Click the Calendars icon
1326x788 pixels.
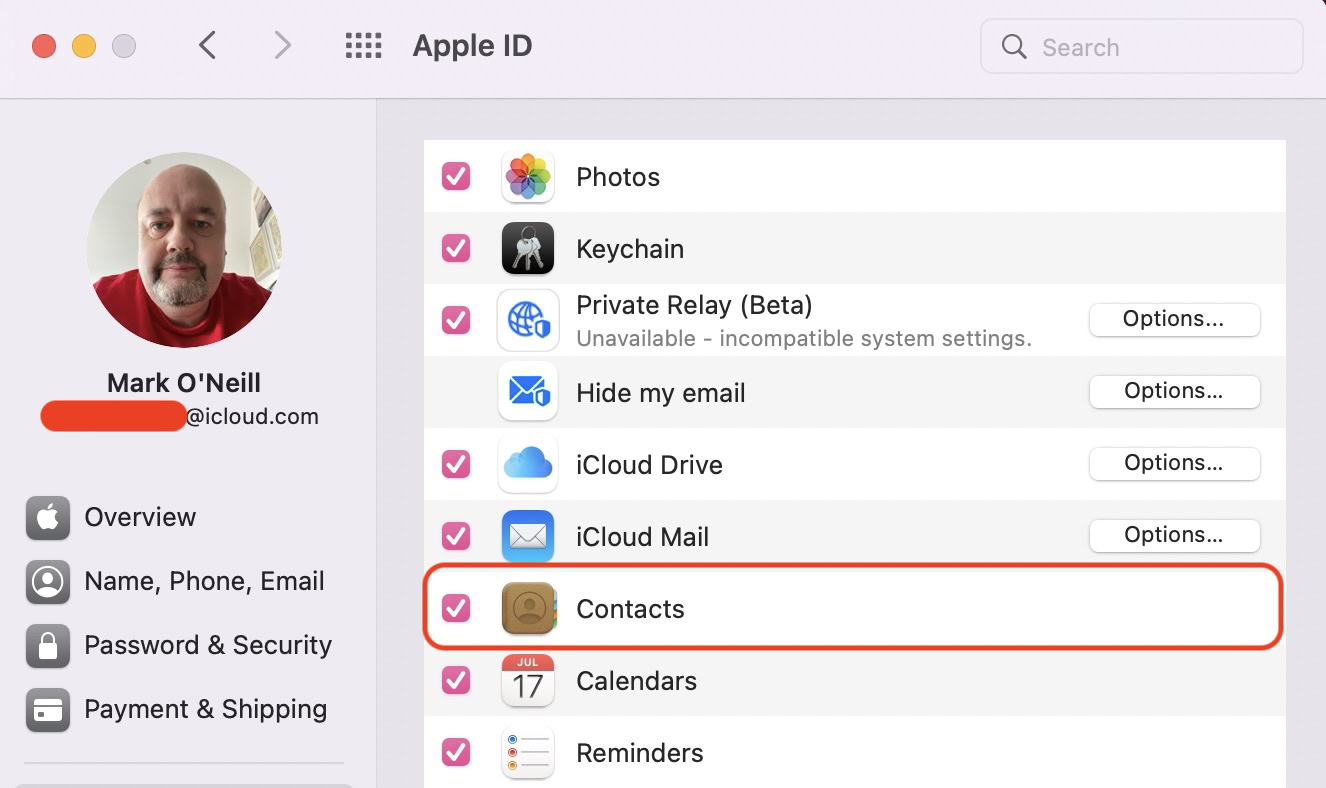coord(527,681)
